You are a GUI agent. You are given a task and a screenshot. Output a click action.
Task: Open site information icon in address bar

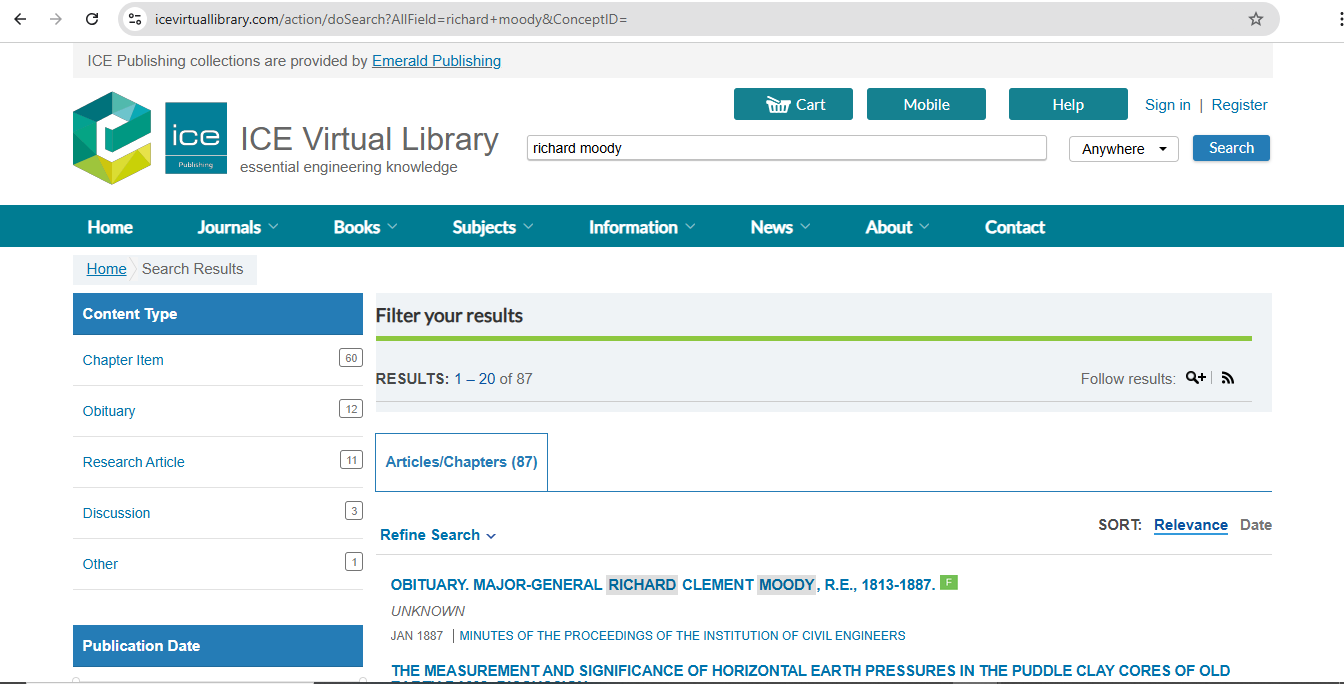click(x=136, y=19)
